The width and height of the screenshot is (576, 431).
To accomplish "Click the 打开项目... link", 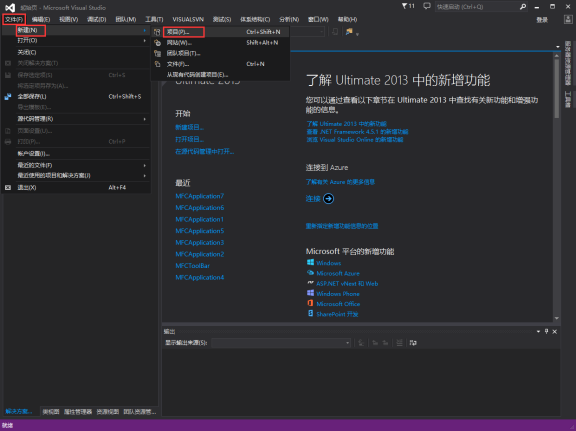I will [190, 140].
